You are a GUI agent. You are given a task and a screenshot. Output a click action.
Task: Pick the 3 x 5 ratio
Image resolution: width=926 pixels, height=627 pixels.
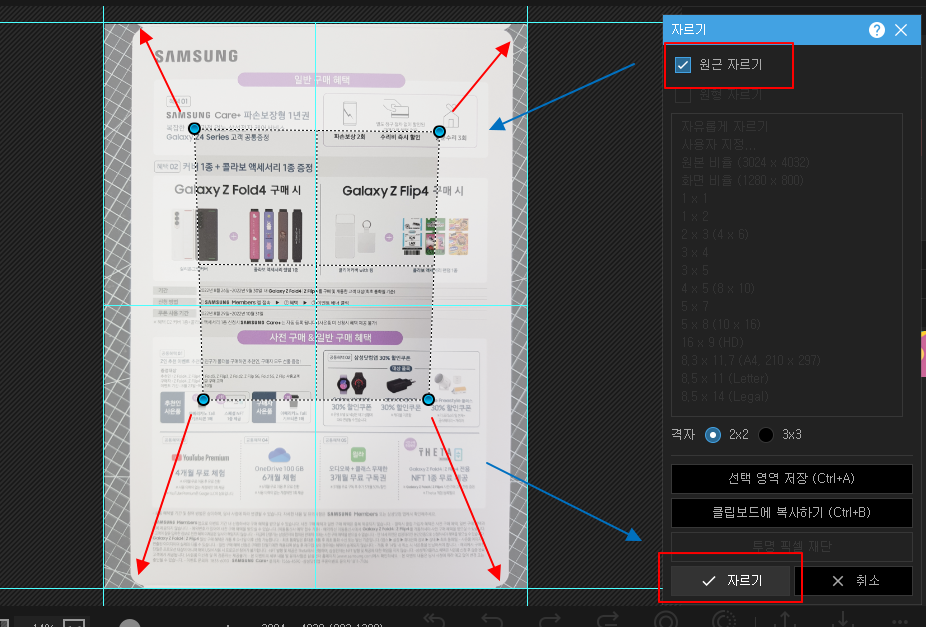click(694, 270)
